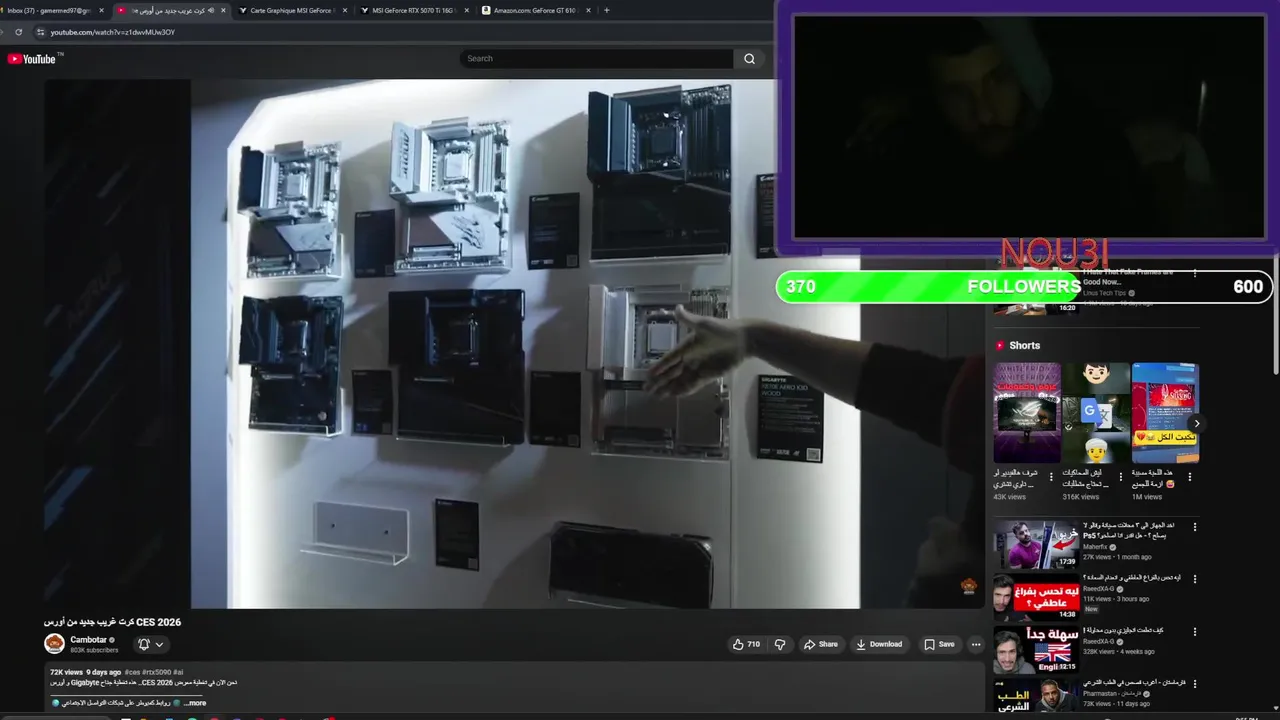Viewport: 1280px width, 720px height.
Task: Open the Cambotar channel name link
Action: click(x=88, y=640)
